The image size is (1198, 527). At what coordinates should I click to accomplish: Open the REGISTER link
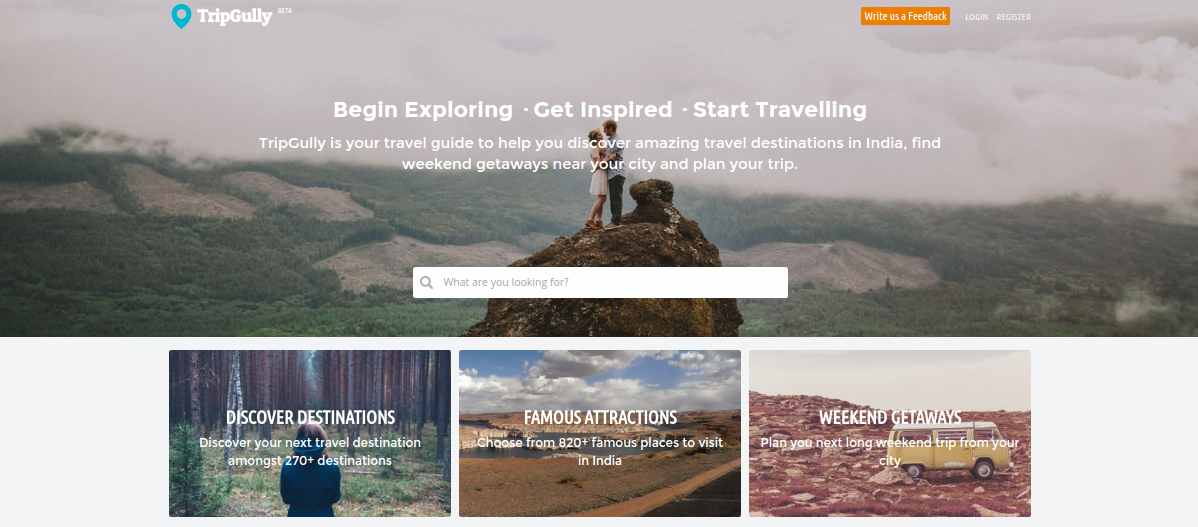click(1014, 17)
